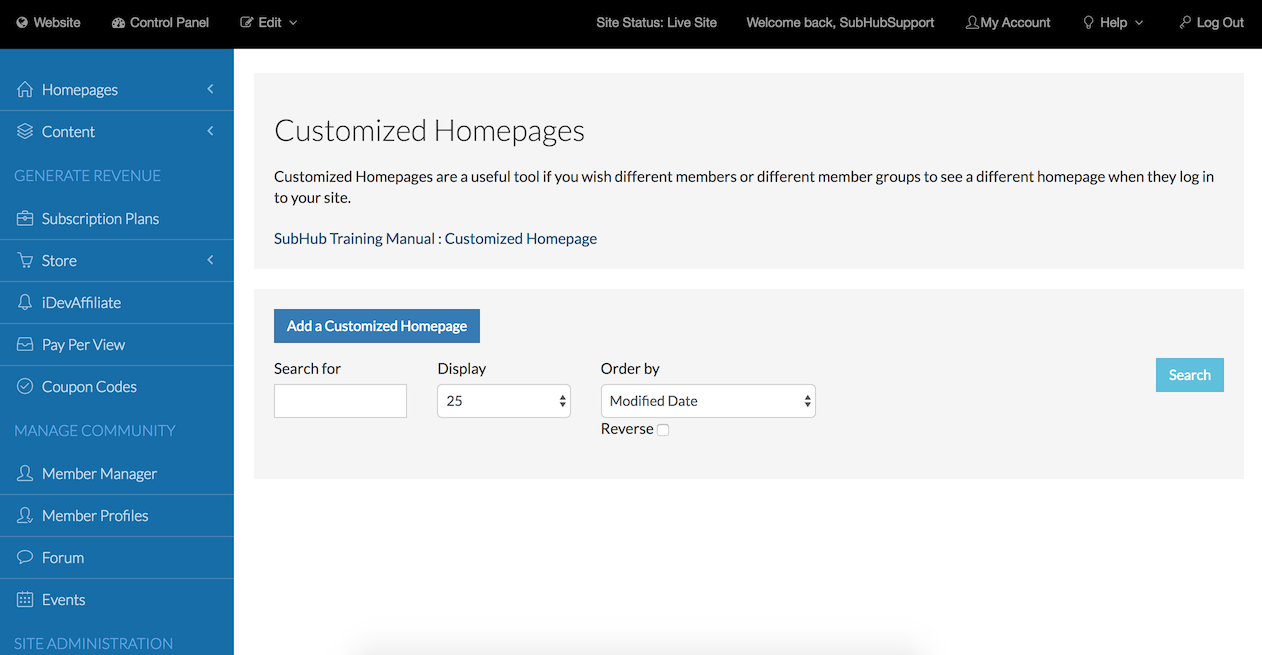Image resolution: width=1262 pixels, height=655 pixels.
Task: Click the lightbulb icon beside Help
Action: (1089, 22)
